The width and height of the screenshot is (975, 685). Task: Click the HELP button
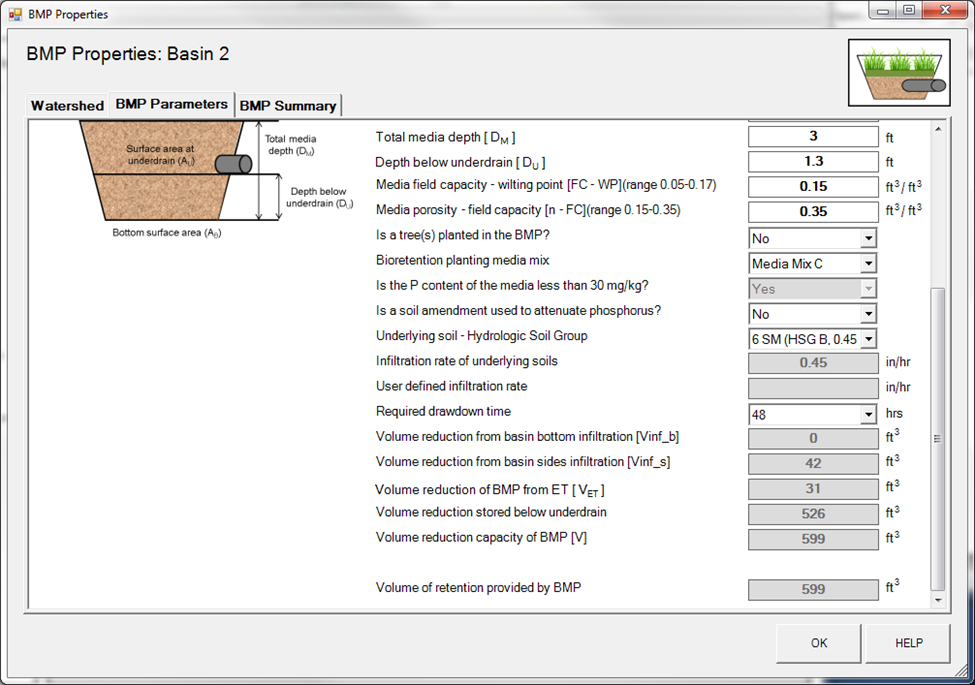tap(908, 643)
